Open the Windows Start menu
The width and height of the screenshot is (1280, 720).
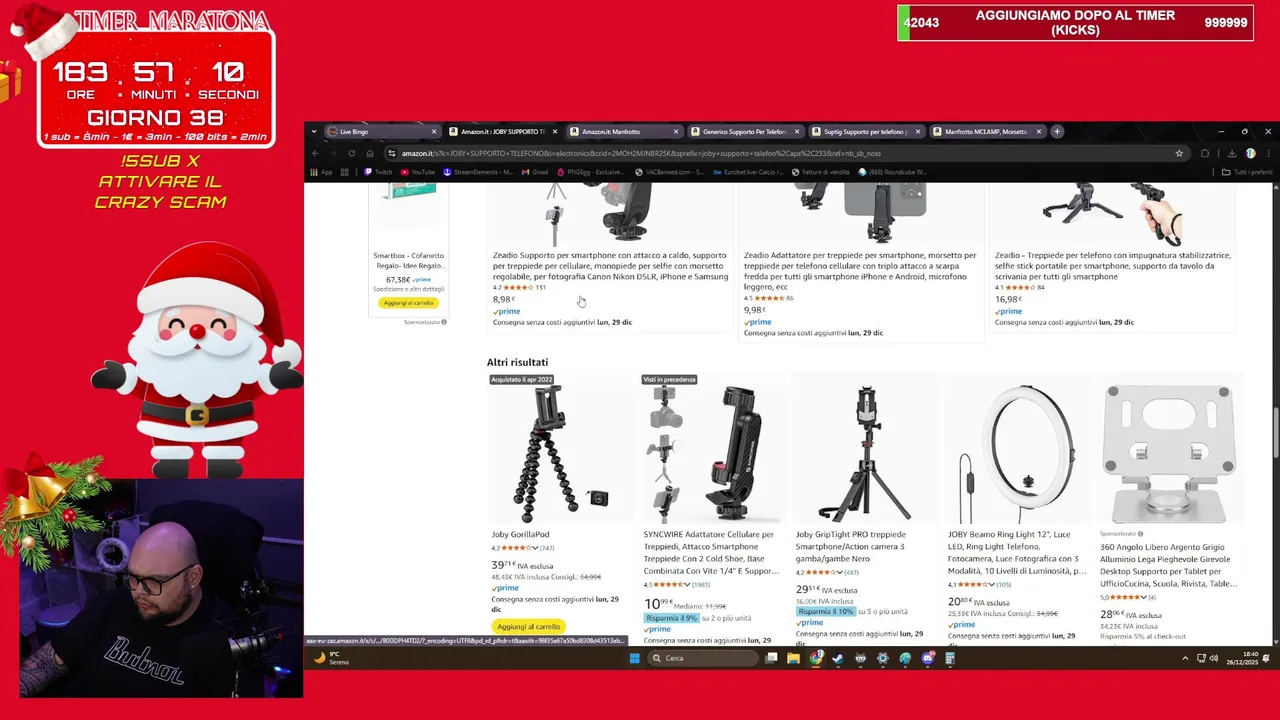634,658
